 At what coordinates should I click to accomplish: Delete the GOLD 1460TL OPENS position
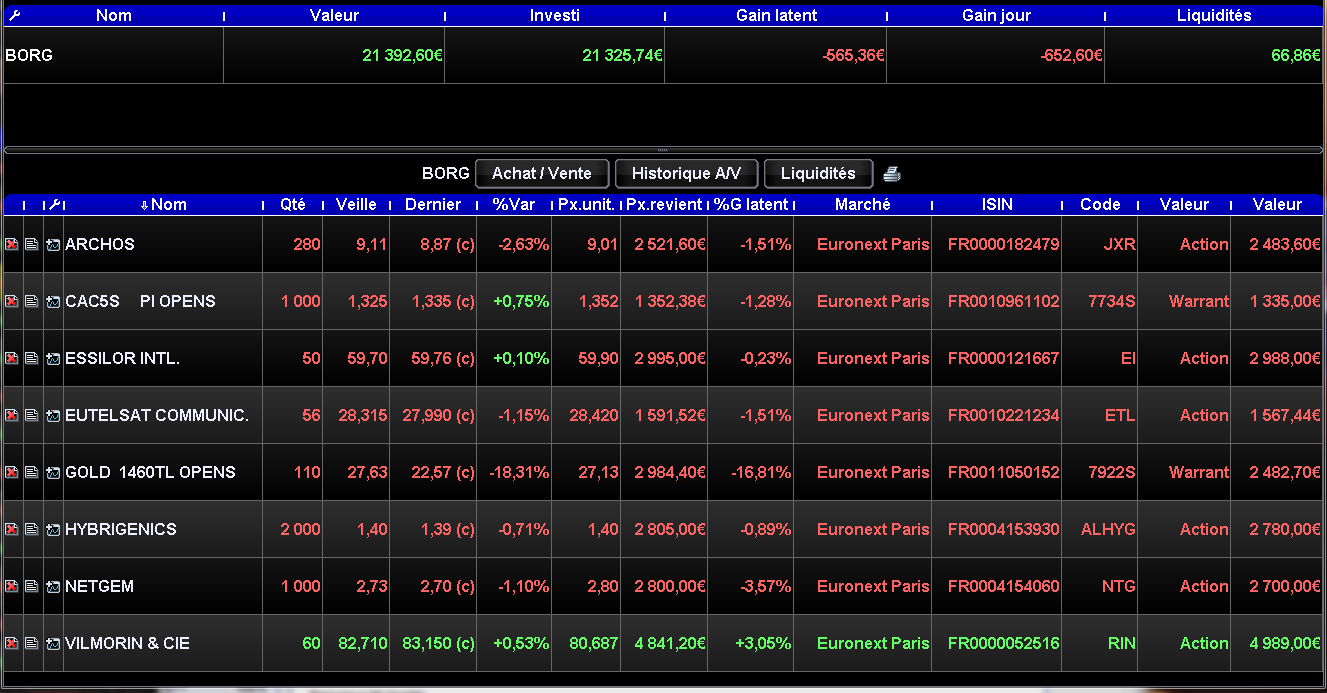point(12,472)
